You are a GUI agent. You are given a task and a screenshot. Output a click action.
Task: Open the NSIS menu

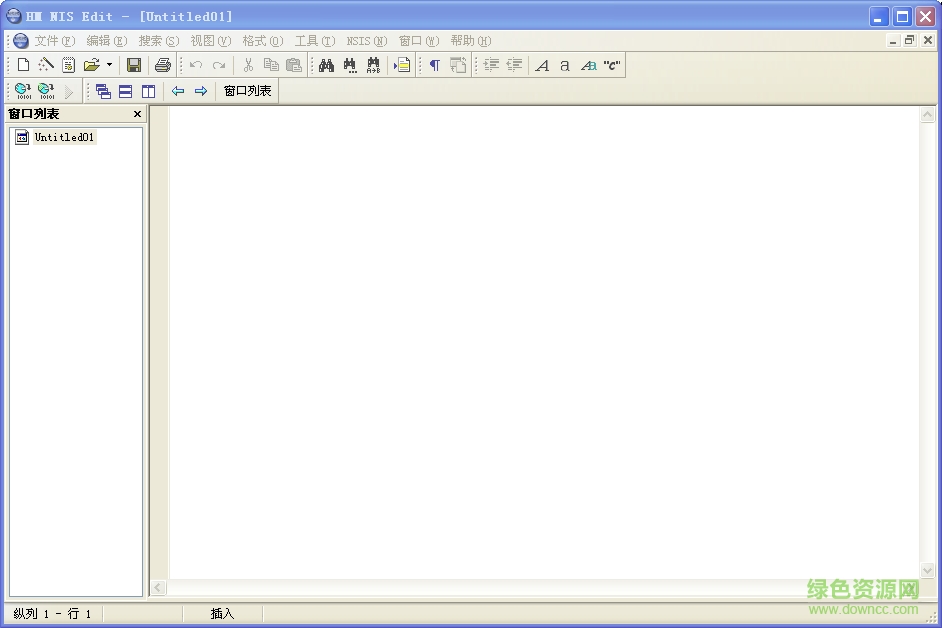[366, 41]
